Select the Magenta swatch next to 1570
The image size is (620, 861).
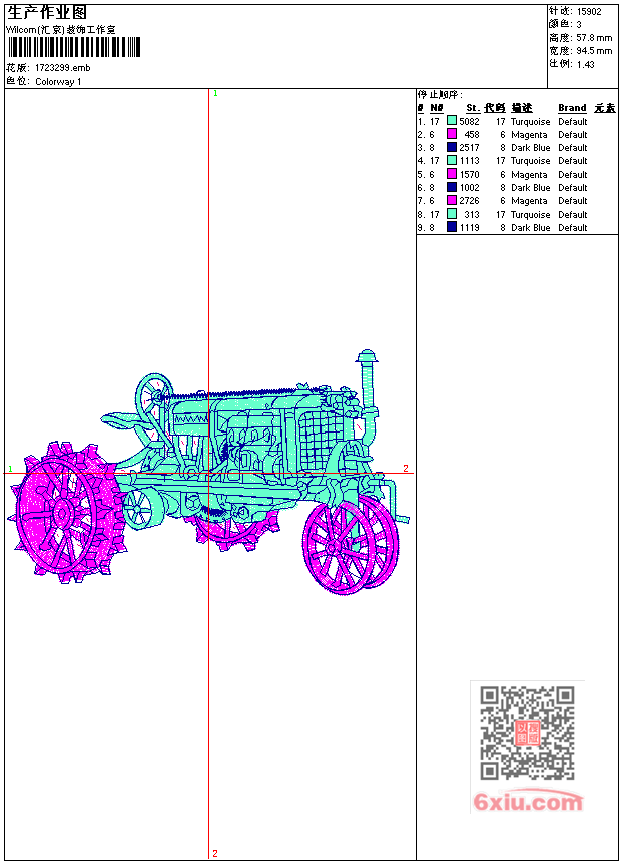(x=452, y=174)
